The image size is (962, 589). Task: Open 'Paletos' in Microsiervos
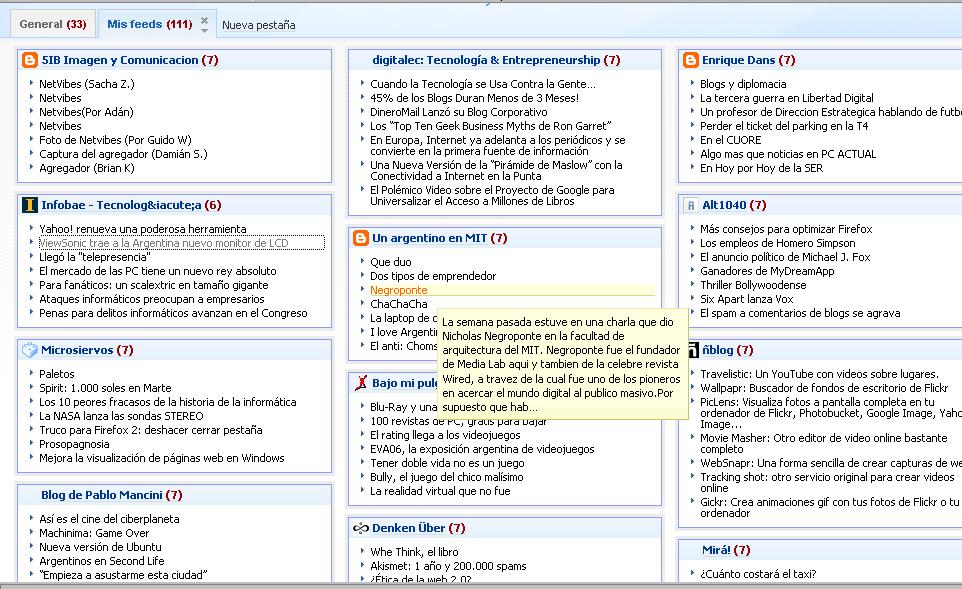tap(56, 374)
